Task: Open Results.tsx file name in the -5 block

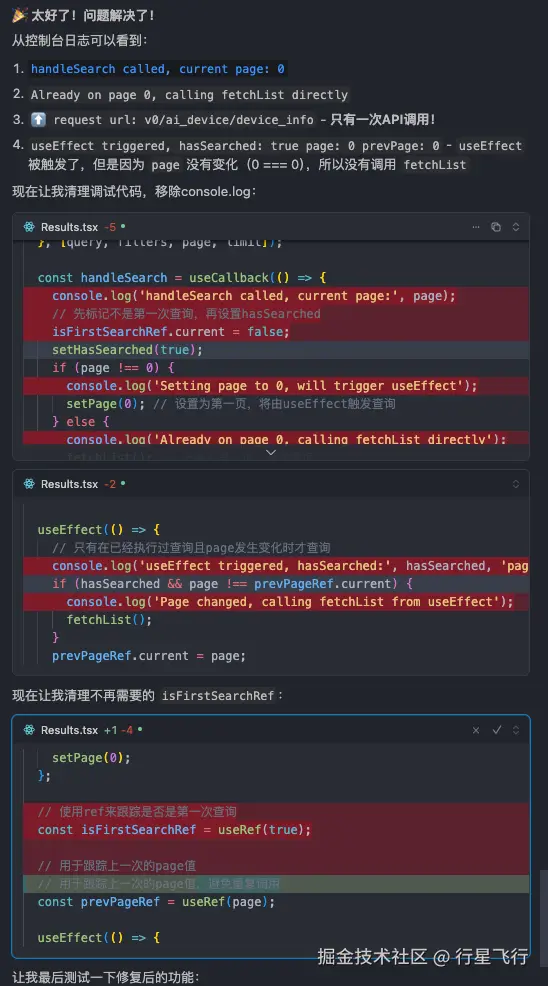Action: pos(70,227)
